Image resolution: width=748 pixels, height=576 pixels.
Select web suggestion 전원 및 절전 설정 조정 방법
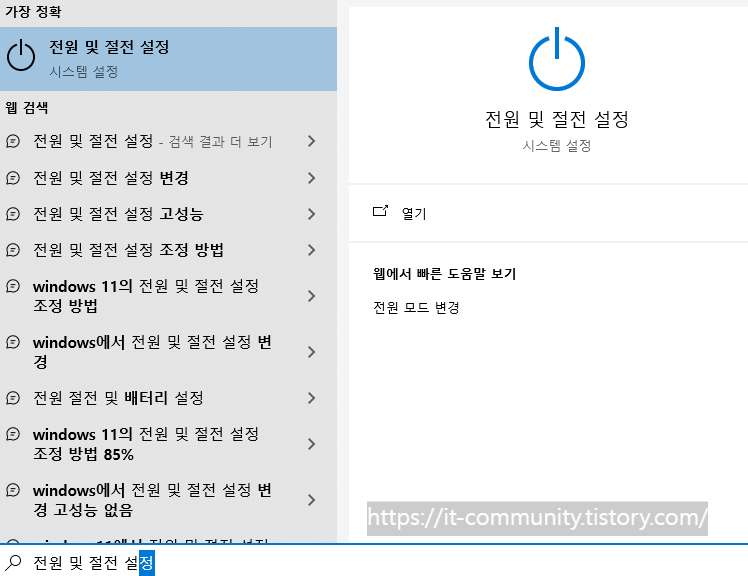168,250
